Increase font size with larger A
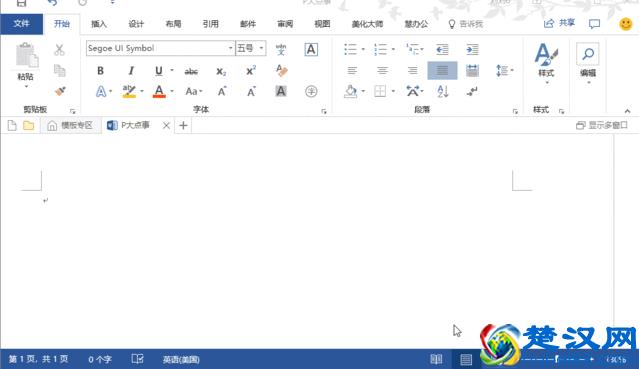The height and width of the screenshot is (369, 639). (222, 91)
